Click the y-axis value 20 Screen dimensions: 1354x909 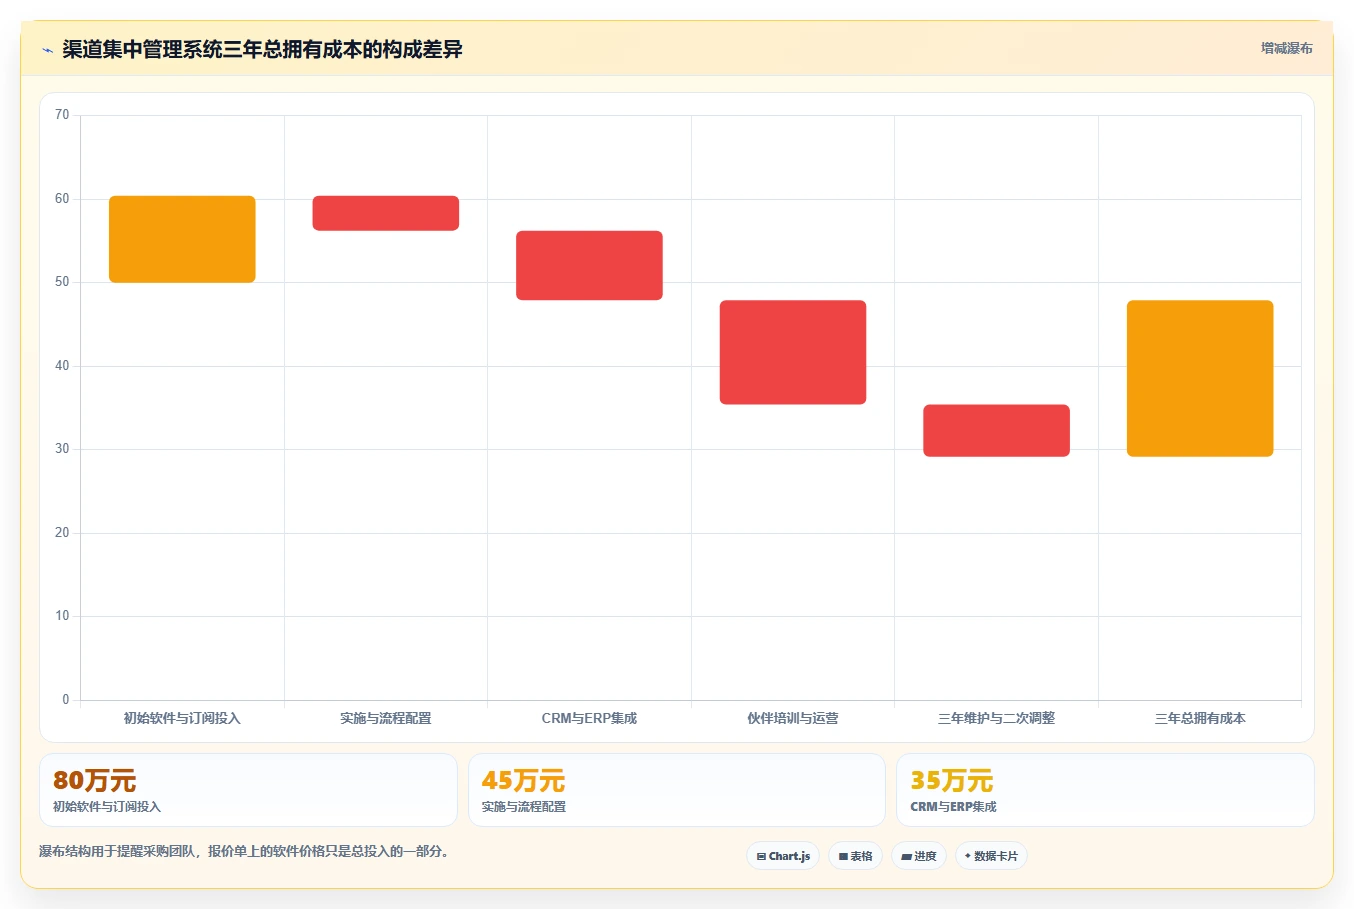(62, 533)
